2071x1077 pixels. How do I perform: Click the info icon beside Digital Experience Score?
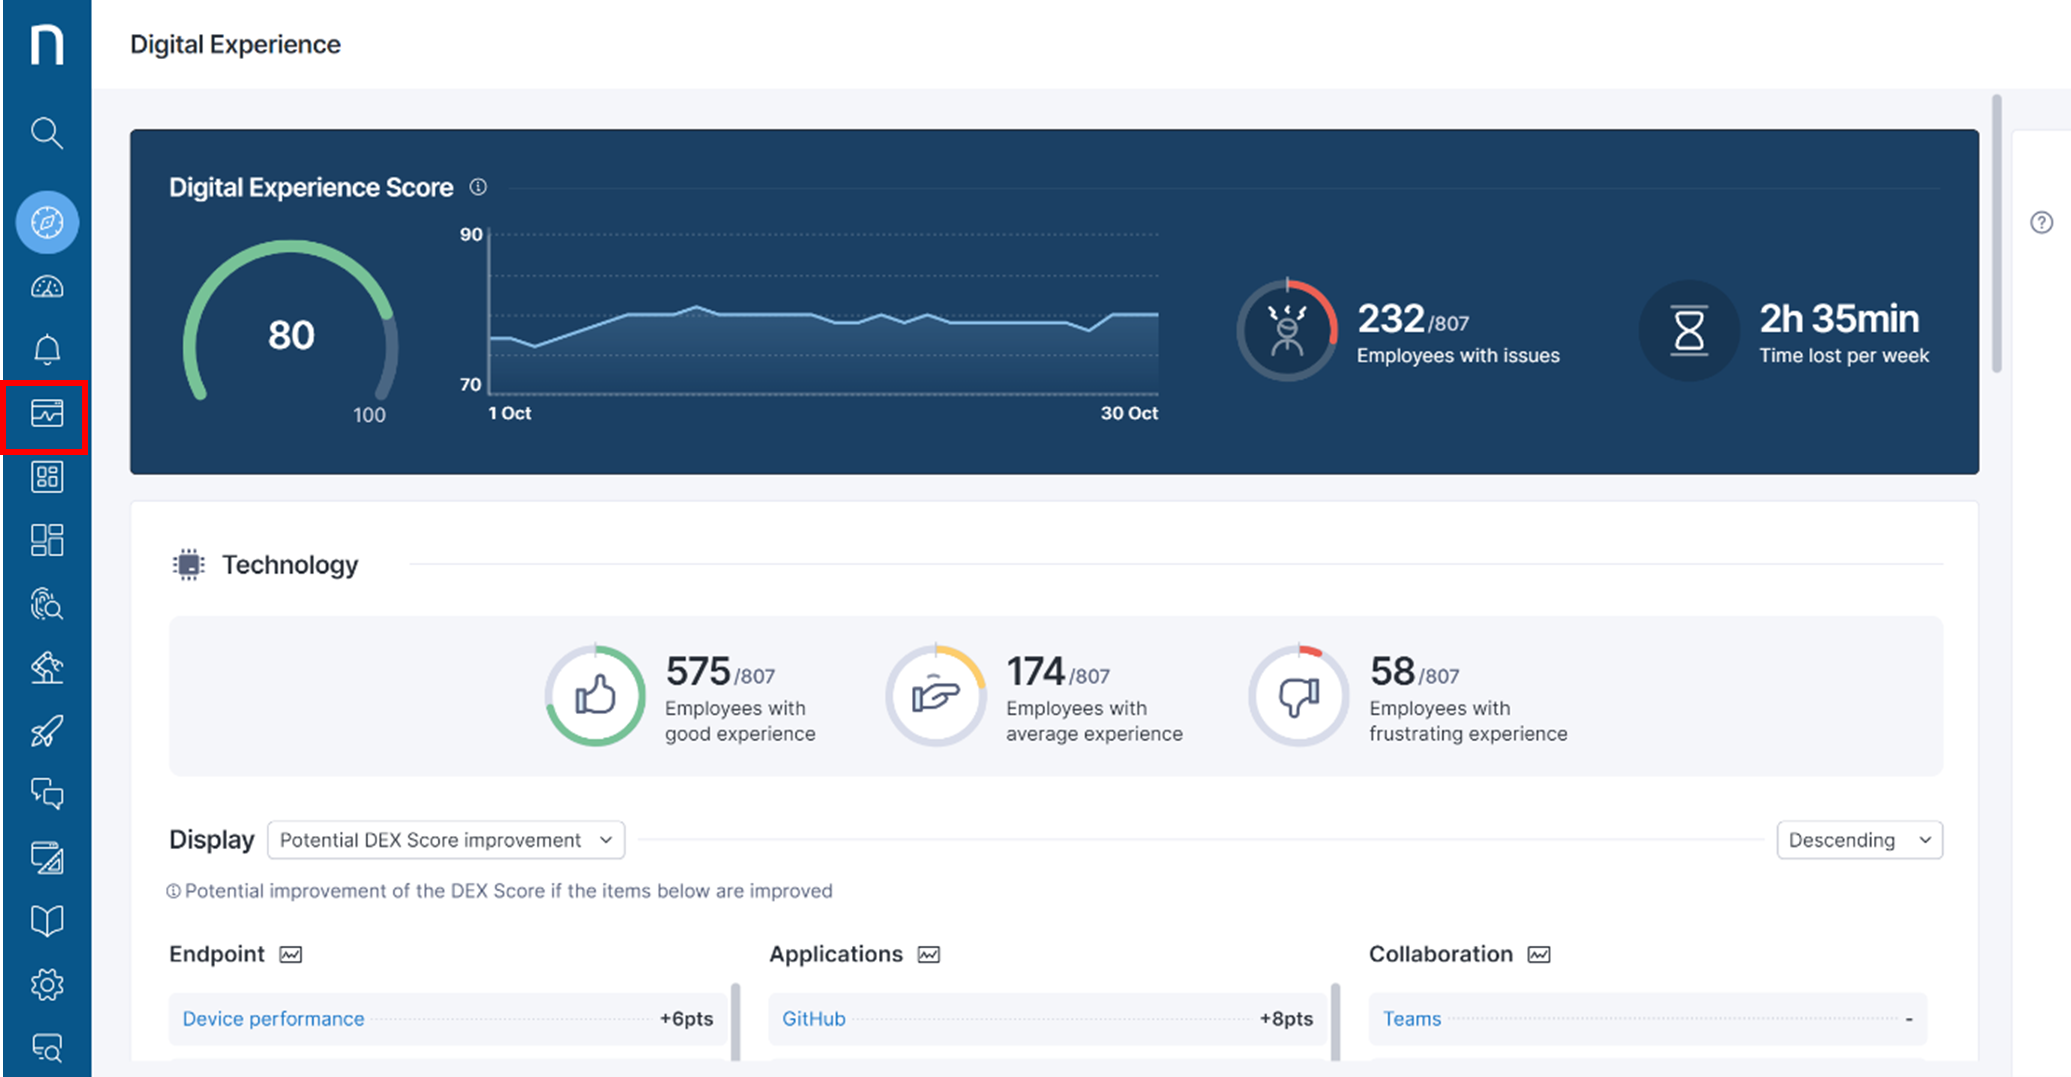[x=478, y=187]
